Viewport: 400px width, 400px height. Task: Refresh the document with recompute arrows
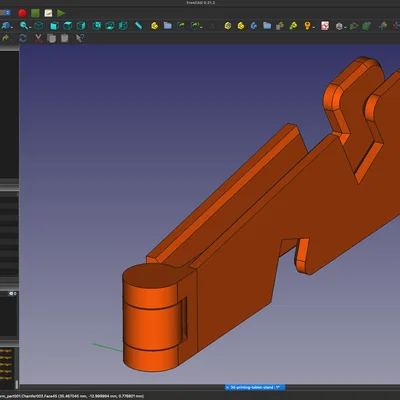click(23, 38)
